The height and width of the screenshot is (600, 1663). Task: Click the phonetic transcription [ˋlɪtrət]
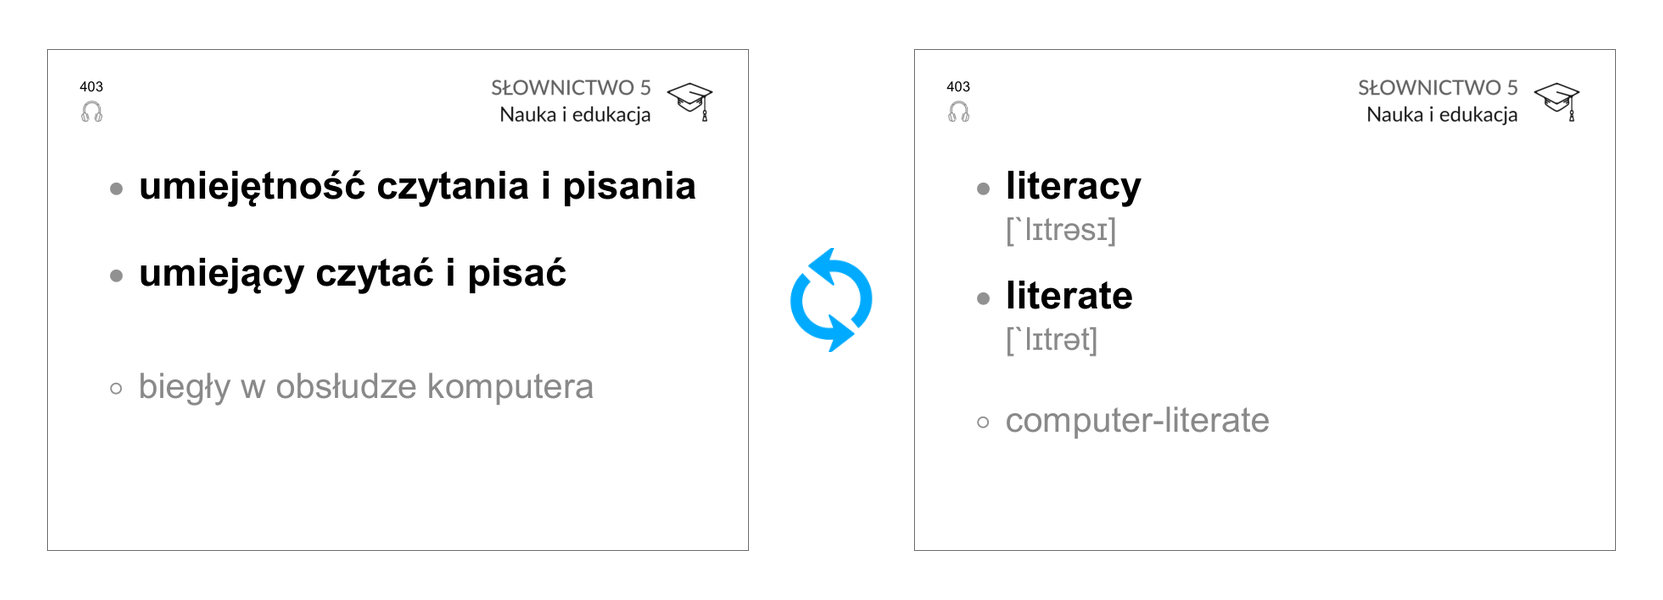[1052, 340]
